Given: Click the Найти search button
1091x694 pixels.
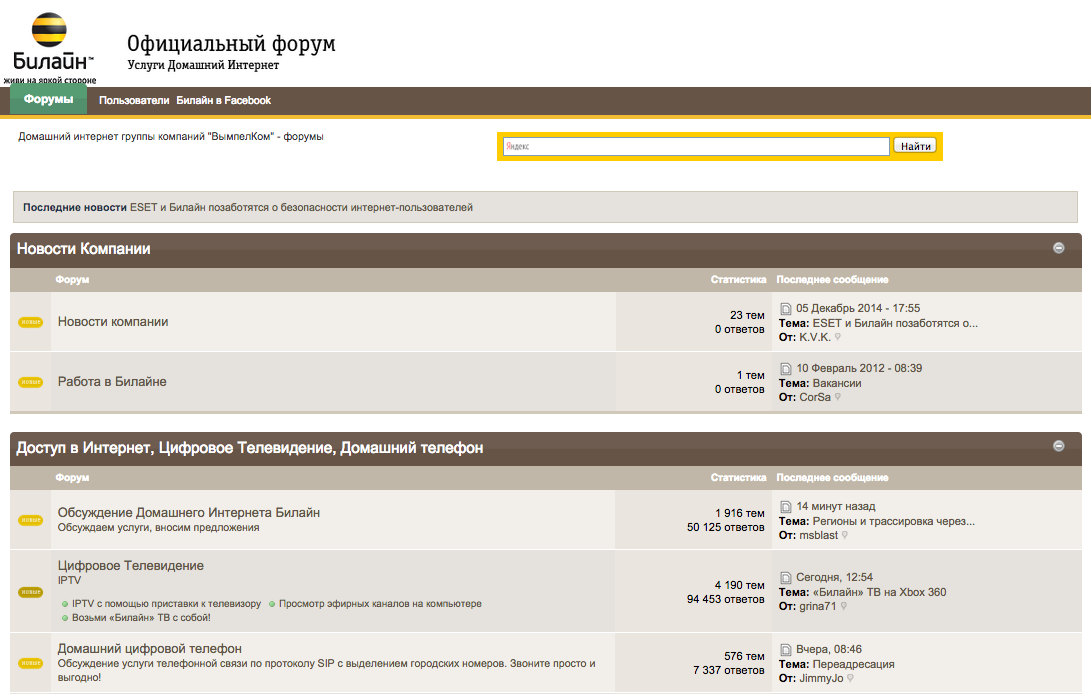Looking at the screenshot, I should tap(915, 146).
